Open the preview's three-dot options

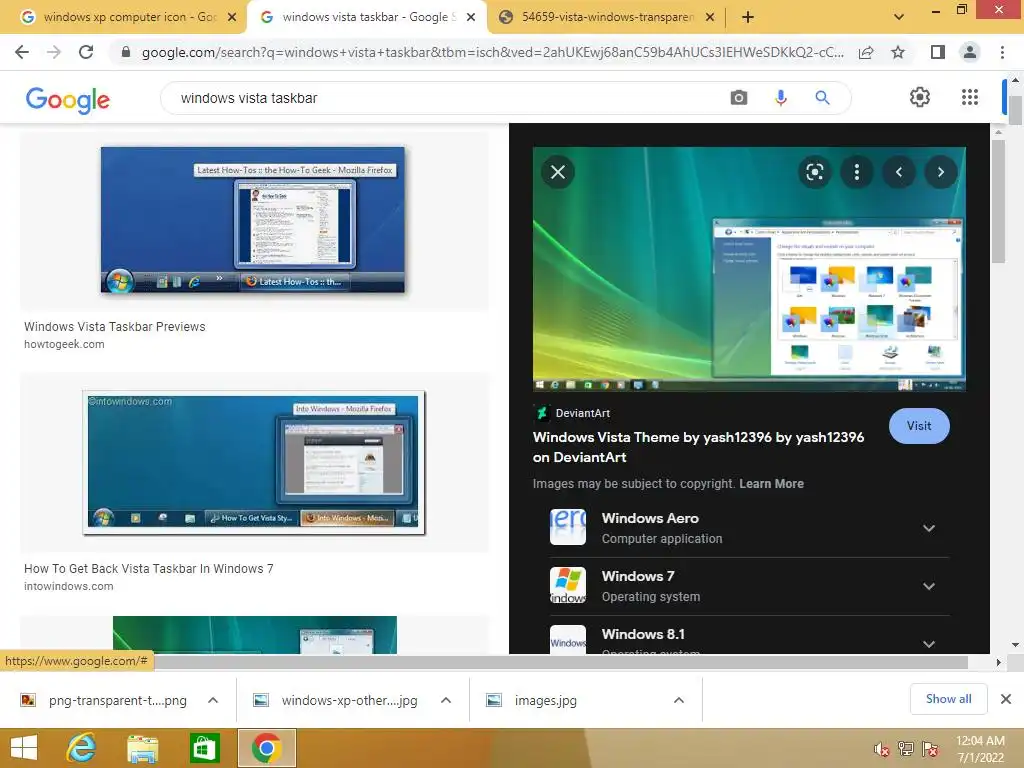[x=857, y=172]
